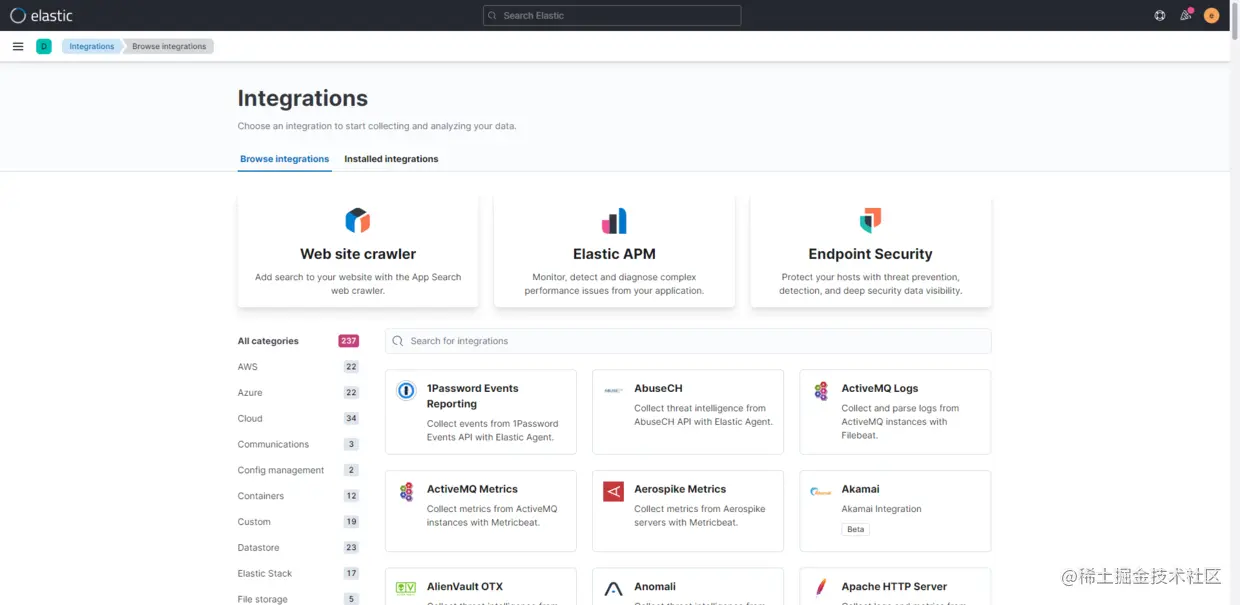Open the AbuseCH integration title
Image resolution: width=1240 pixels, height=605 pixels.
[x=658, y=388]
